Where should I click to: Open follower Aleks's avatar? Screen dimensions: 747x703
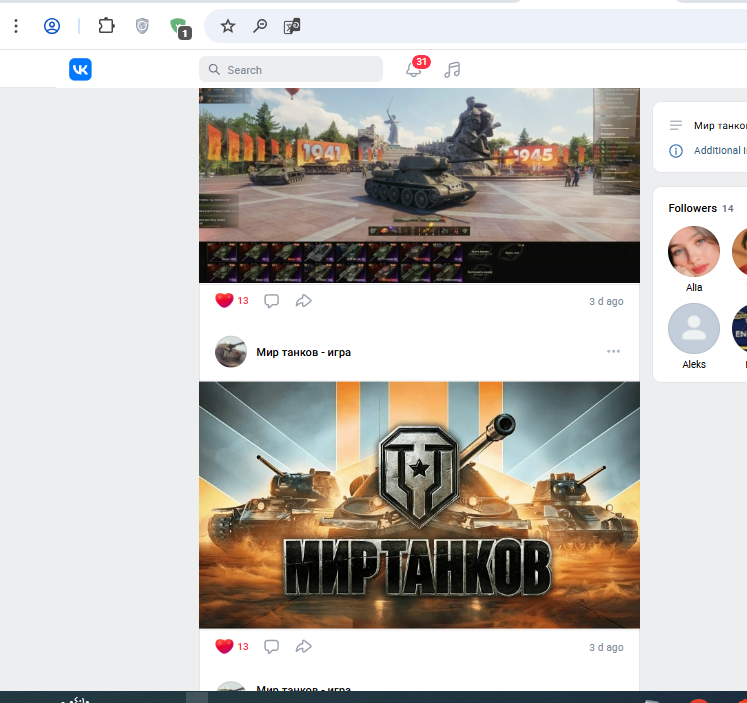(694, 329)
